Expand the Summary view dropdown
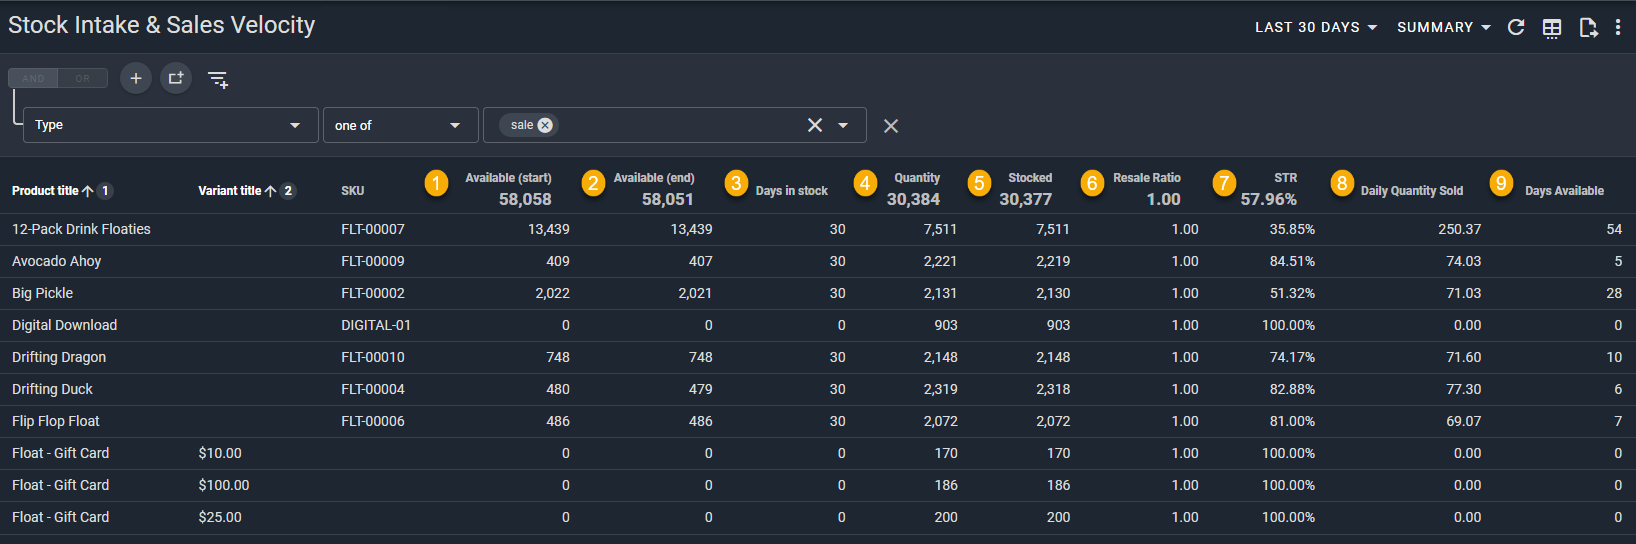 1443,27
